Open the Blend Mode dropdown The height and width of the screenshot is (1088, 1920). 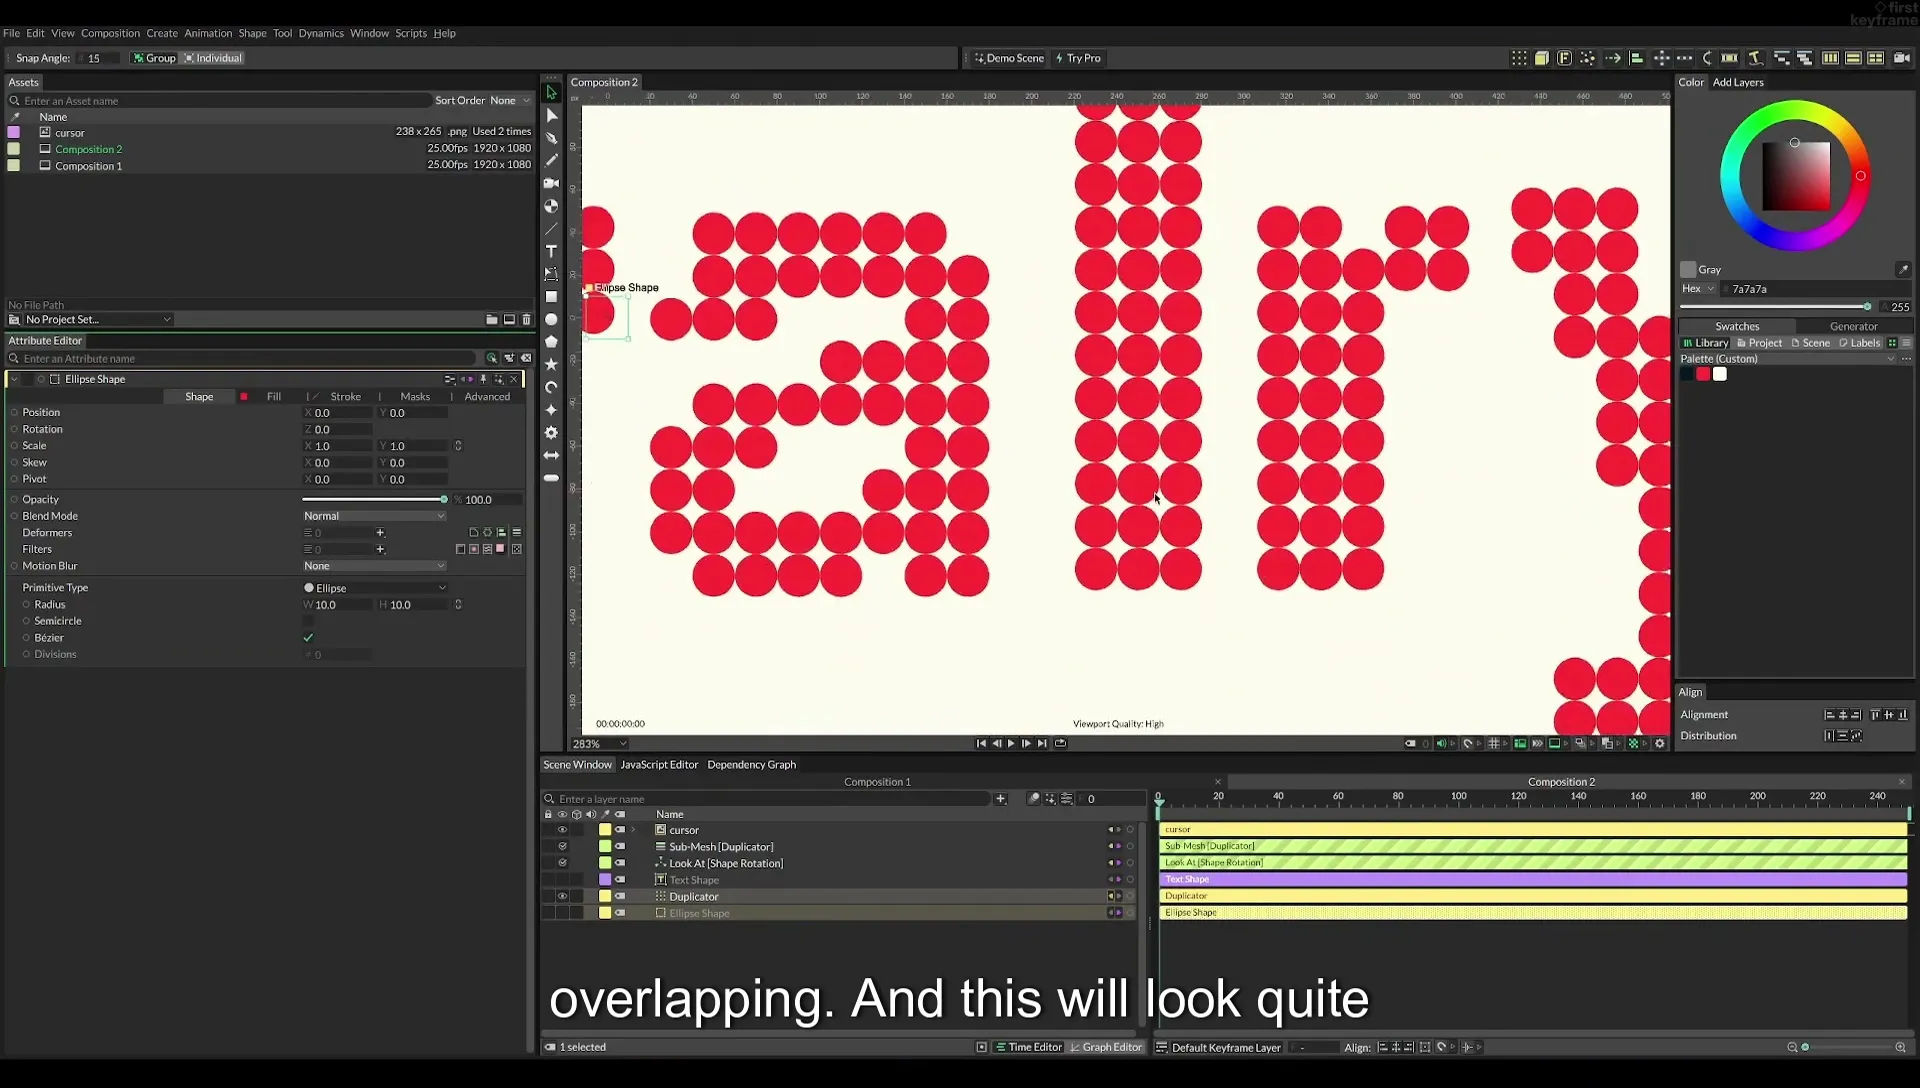(x=374, y=516)
